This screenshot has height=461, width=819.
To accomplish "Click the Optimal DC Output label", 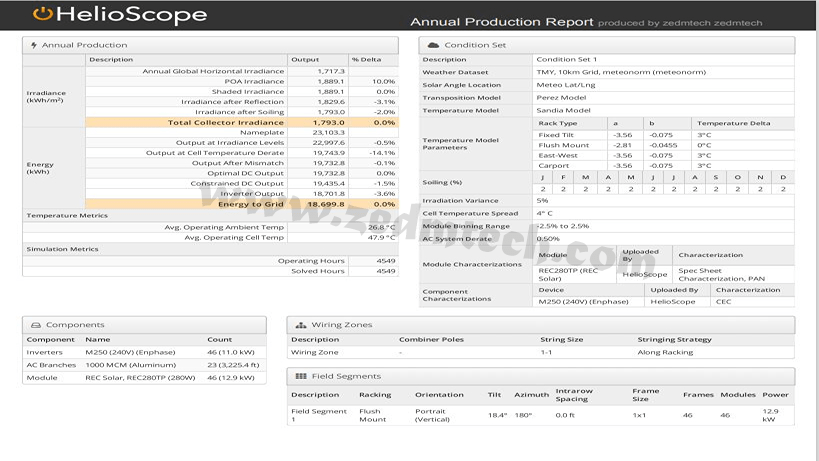I will (245, 173).
